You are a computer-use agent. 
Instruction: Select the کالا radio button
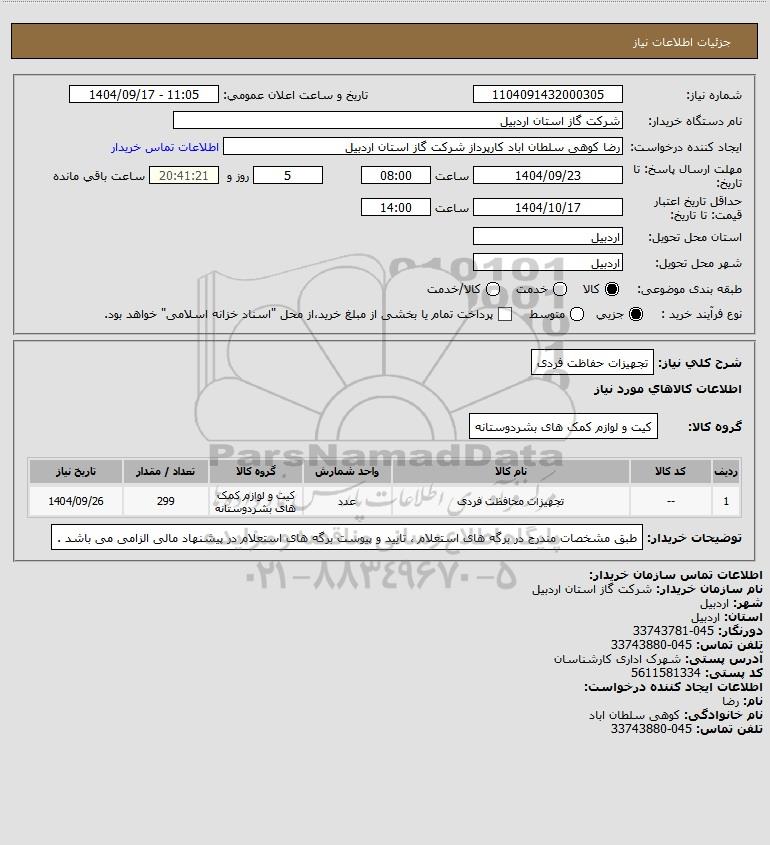(612, 289)
